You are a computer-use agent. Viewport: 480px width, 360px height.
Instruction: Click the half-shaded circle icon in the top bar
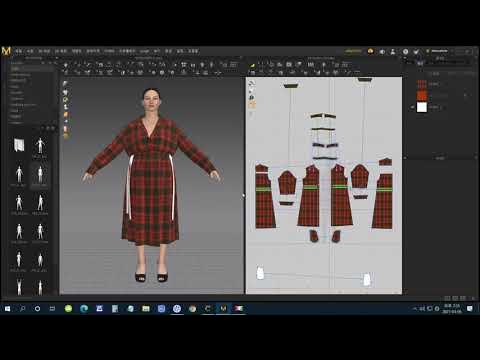coord(382,51)
